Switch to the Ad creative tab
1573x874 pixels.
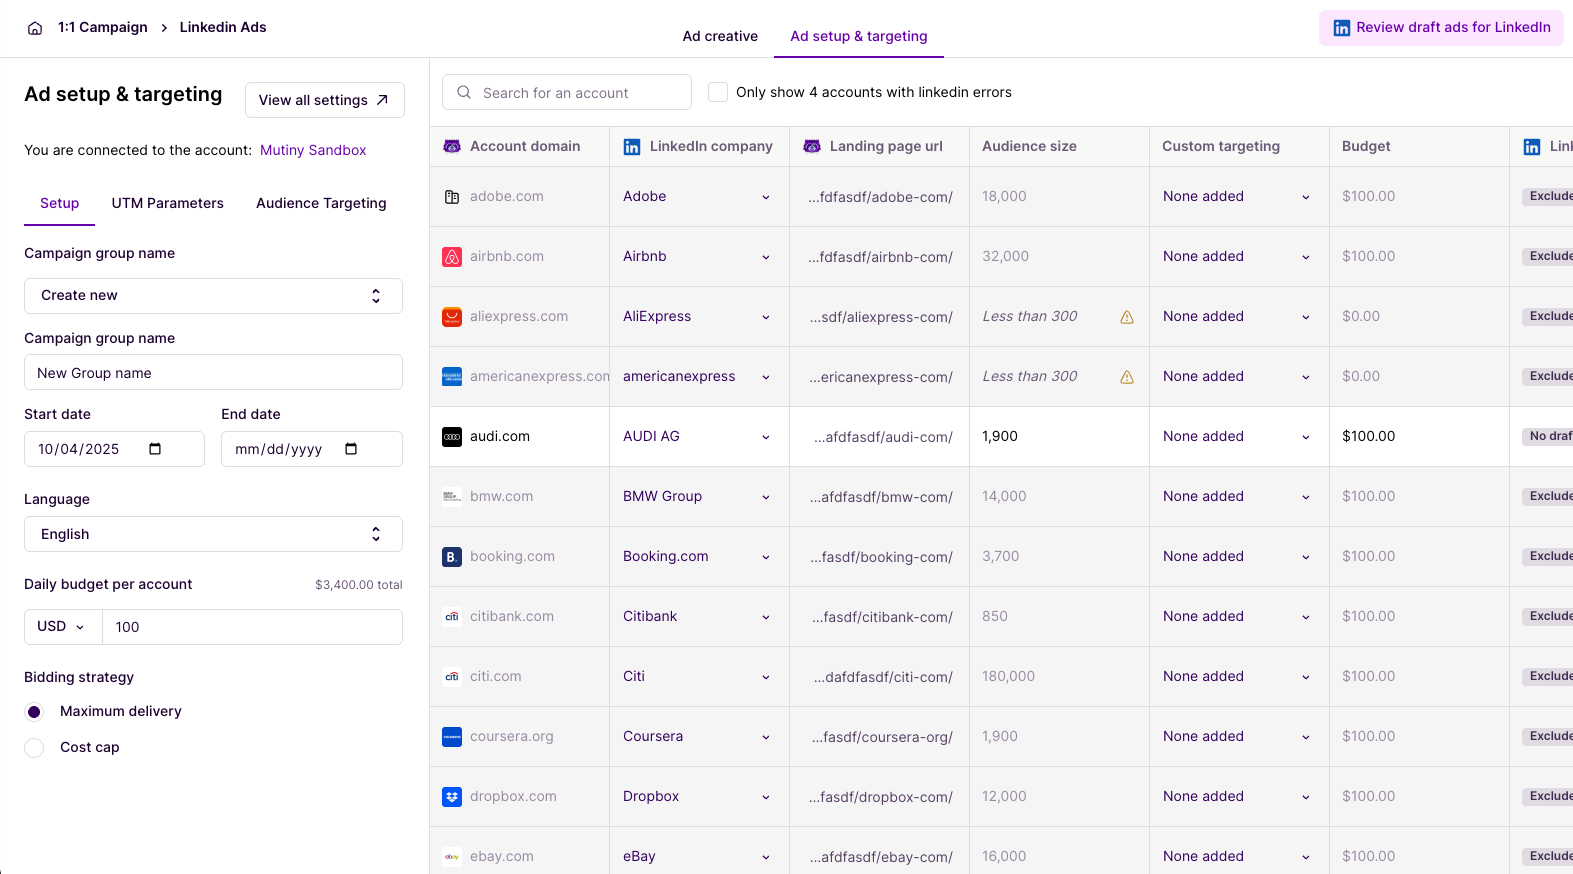click(x=720, y=36)
